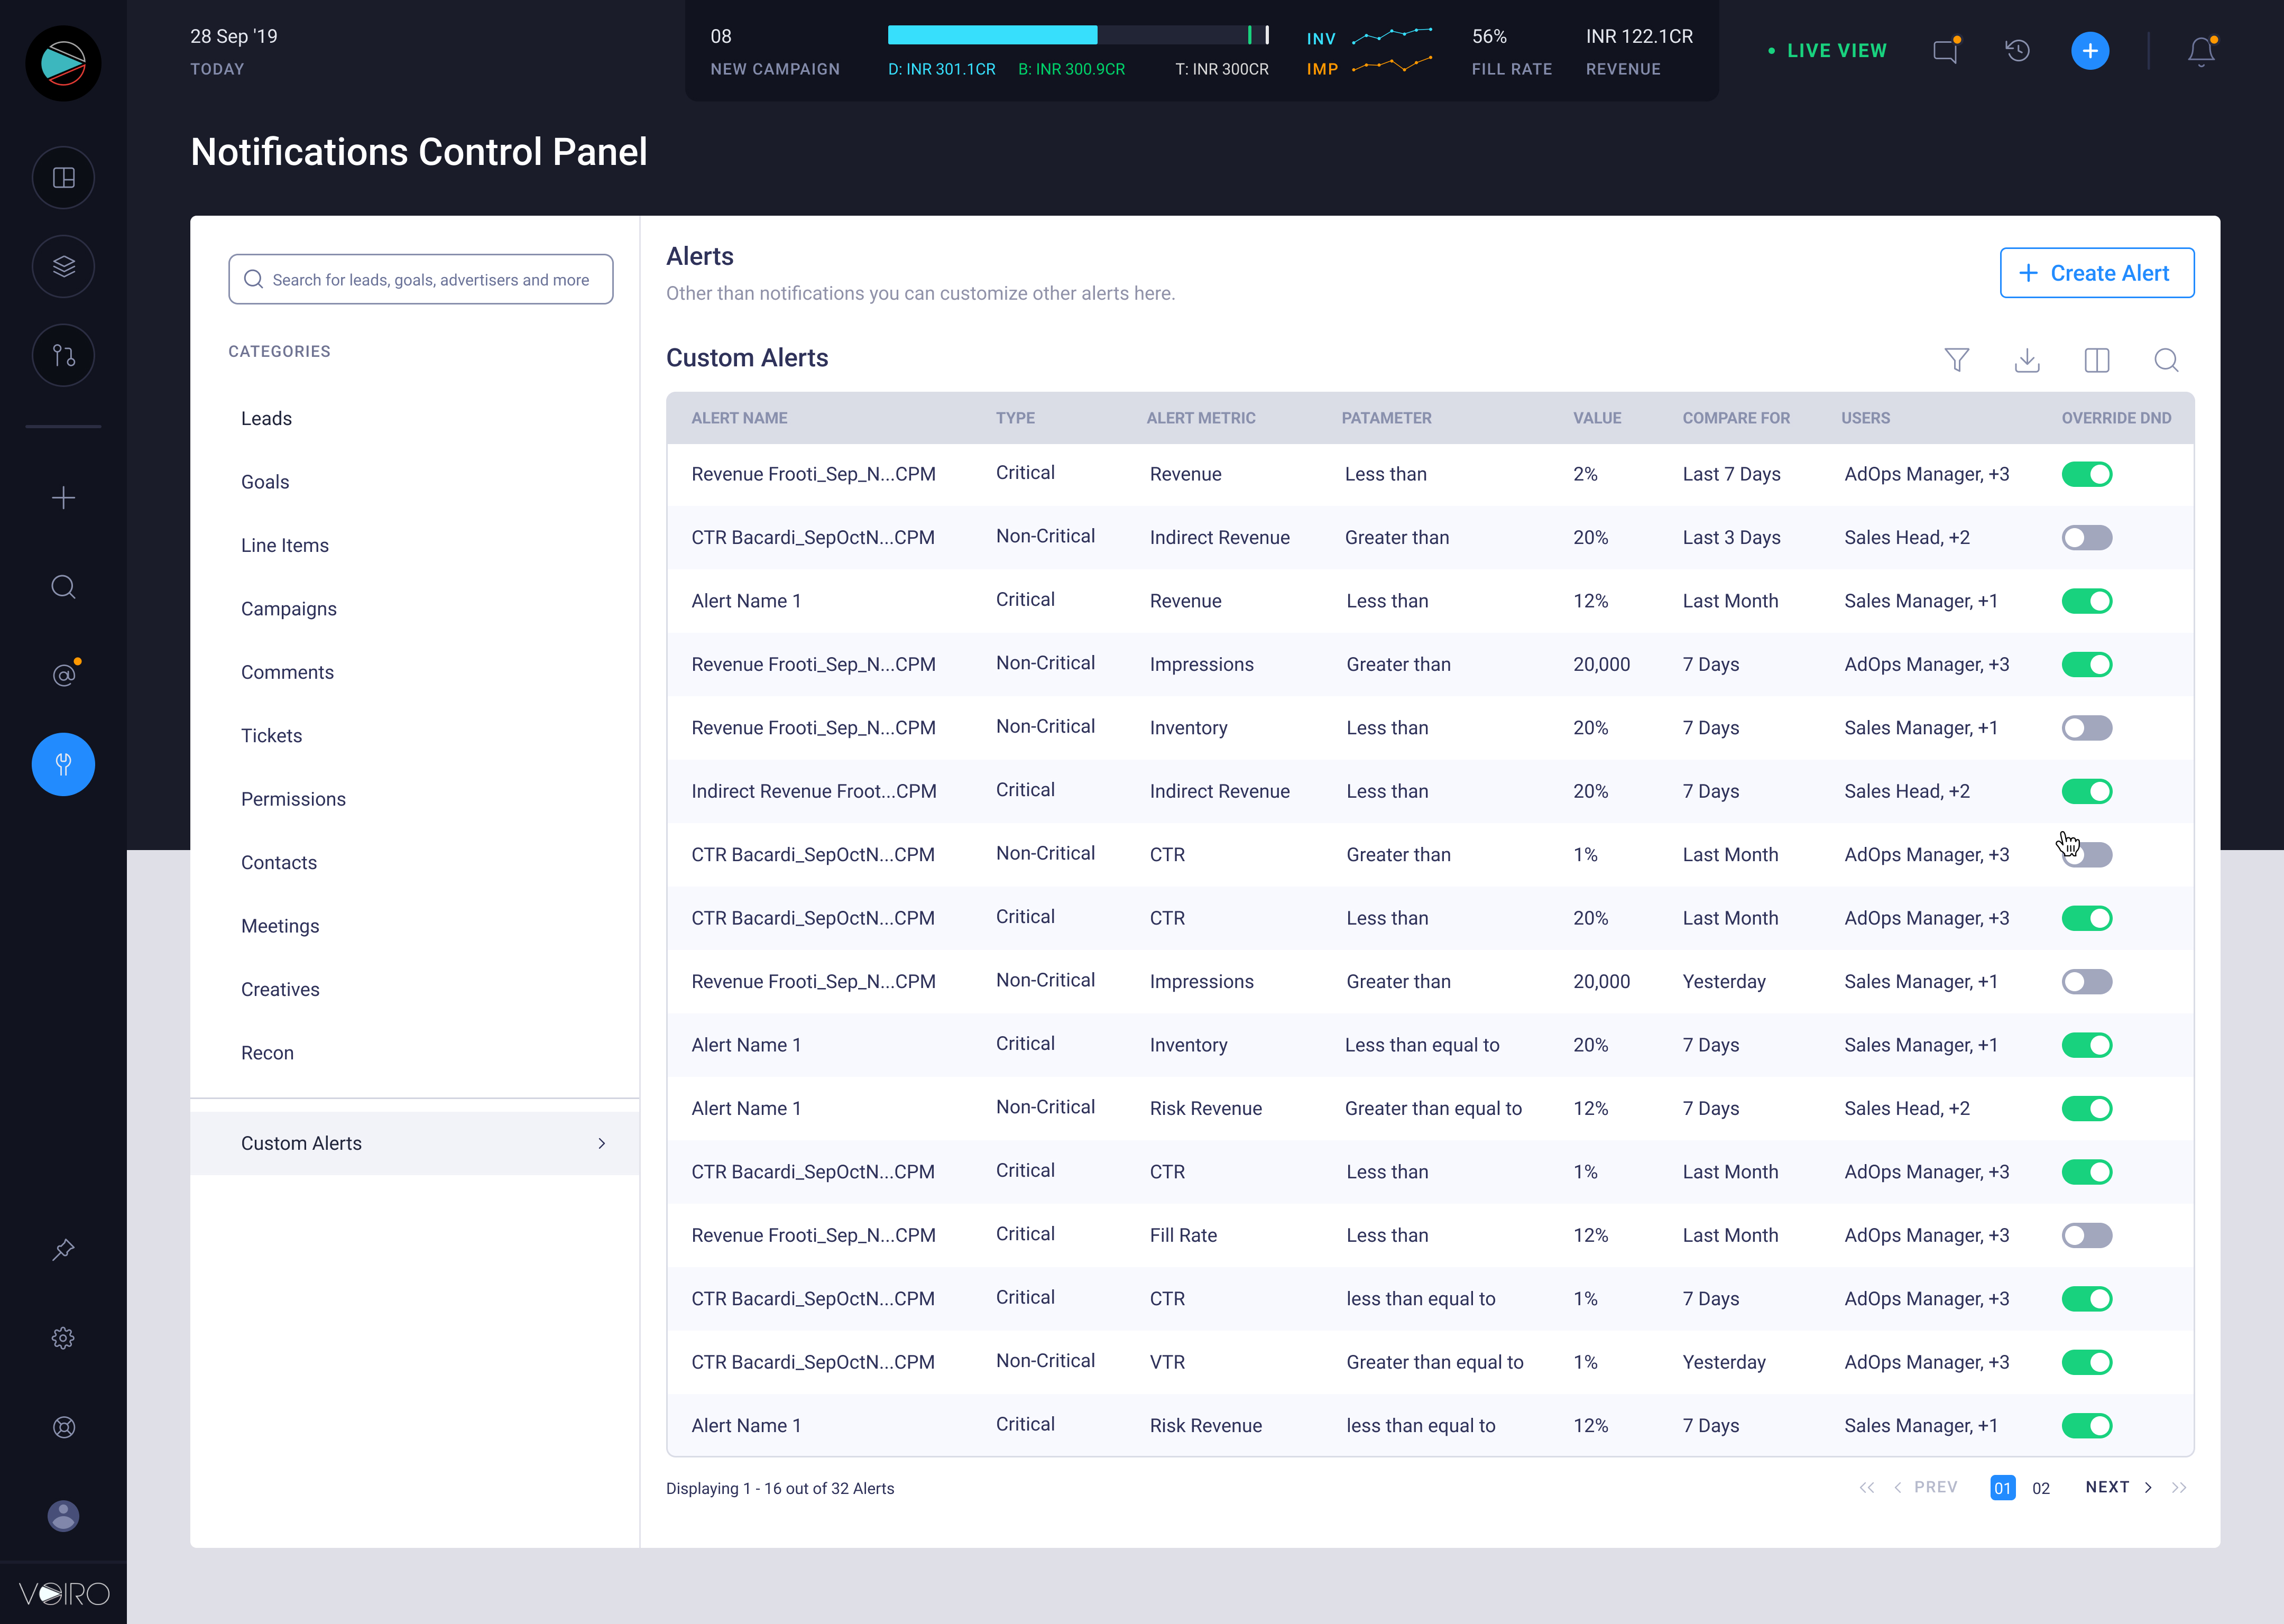The height and width of the screenshot is (1624, 2284).
Task: Download the Custom Alerts table
Action: tap(2026, 360)
